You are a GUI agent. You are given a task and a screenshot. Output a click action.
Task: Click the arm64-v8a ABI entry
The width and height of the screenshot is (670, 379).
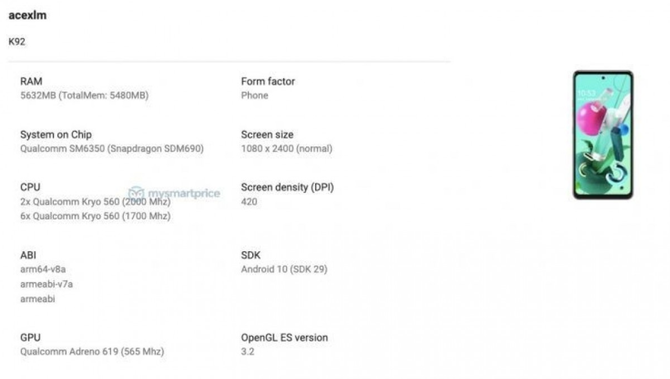[x=43, y=269]
